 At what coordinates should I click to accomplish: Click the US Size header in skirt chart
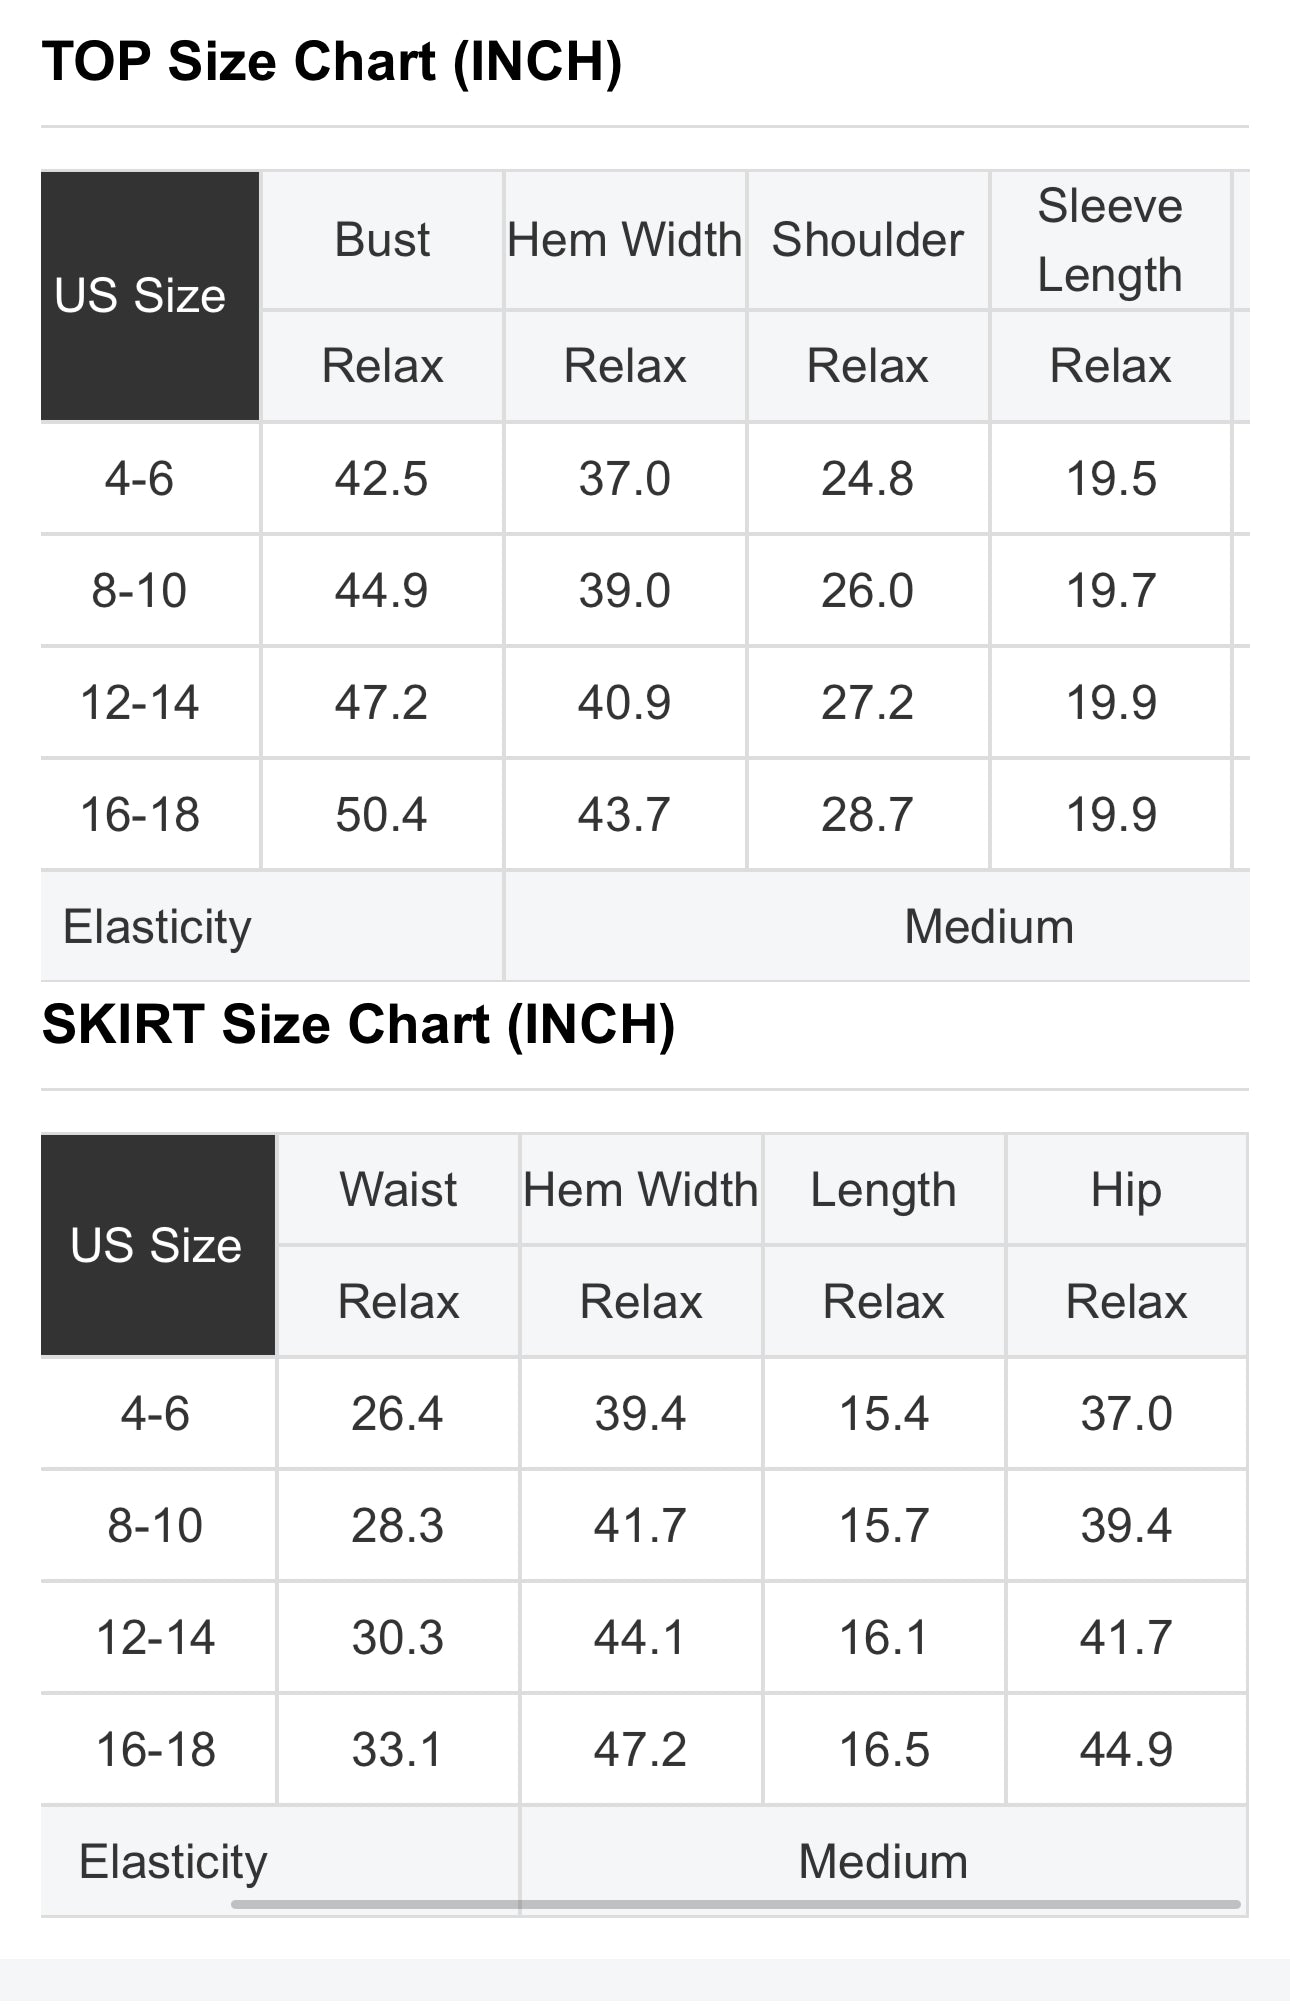tap(156, 1246)
